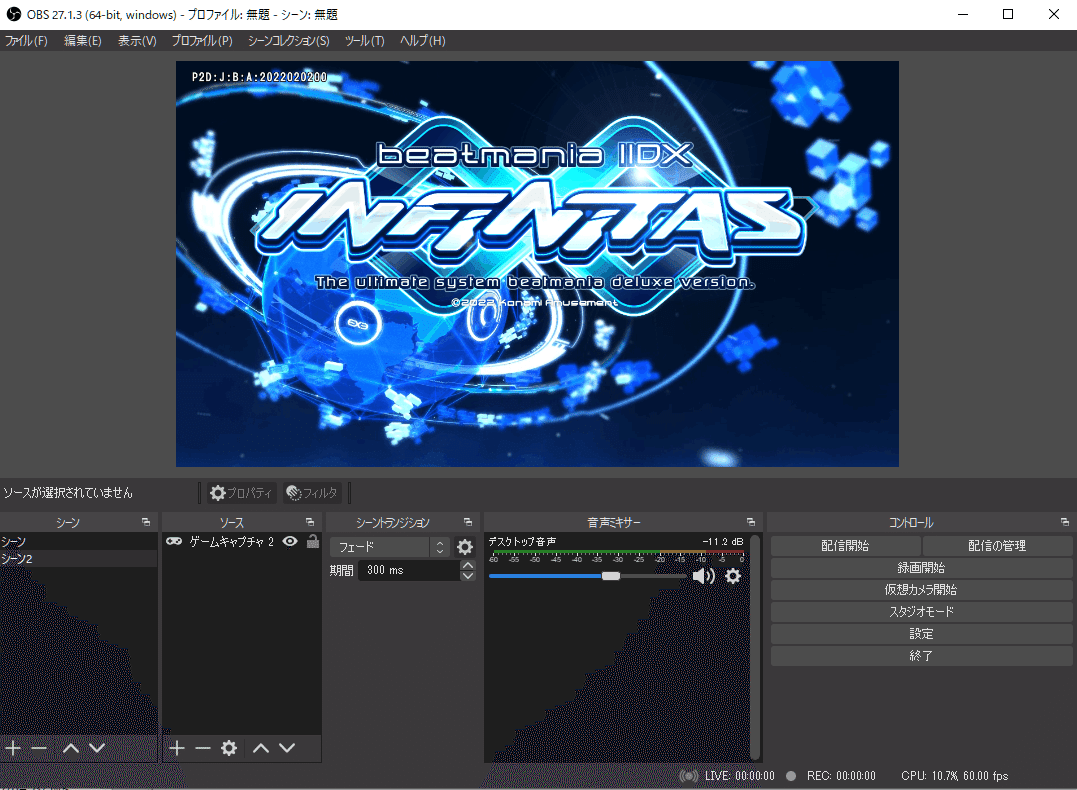Open the 表示(V) menu
Screen dimensions: 1077x790
click(x=137, y=41)
